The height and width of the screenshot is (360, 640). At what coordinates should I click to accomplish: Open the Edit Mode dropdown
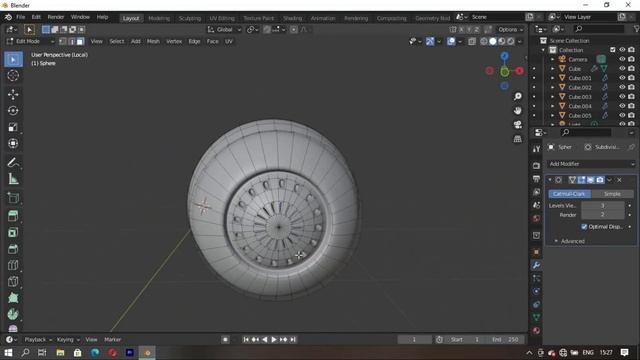30,41
